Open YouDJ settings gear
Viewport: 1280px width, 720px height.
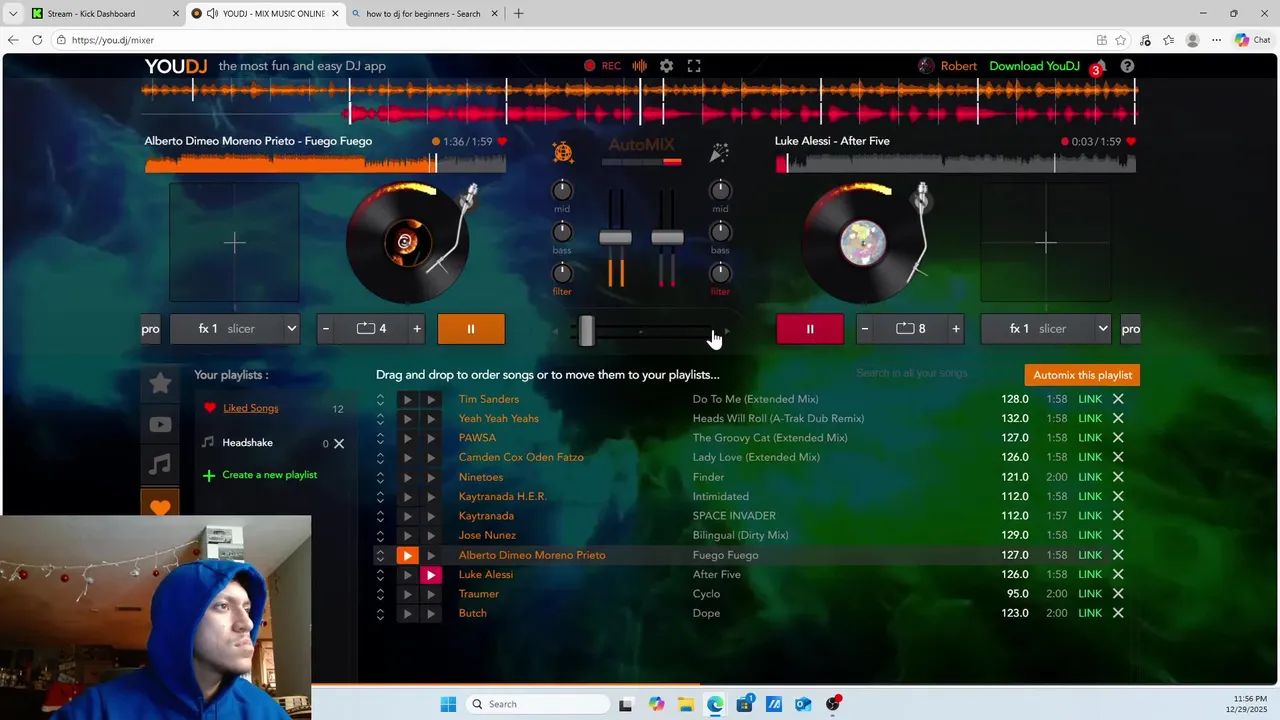coord(666,66)
